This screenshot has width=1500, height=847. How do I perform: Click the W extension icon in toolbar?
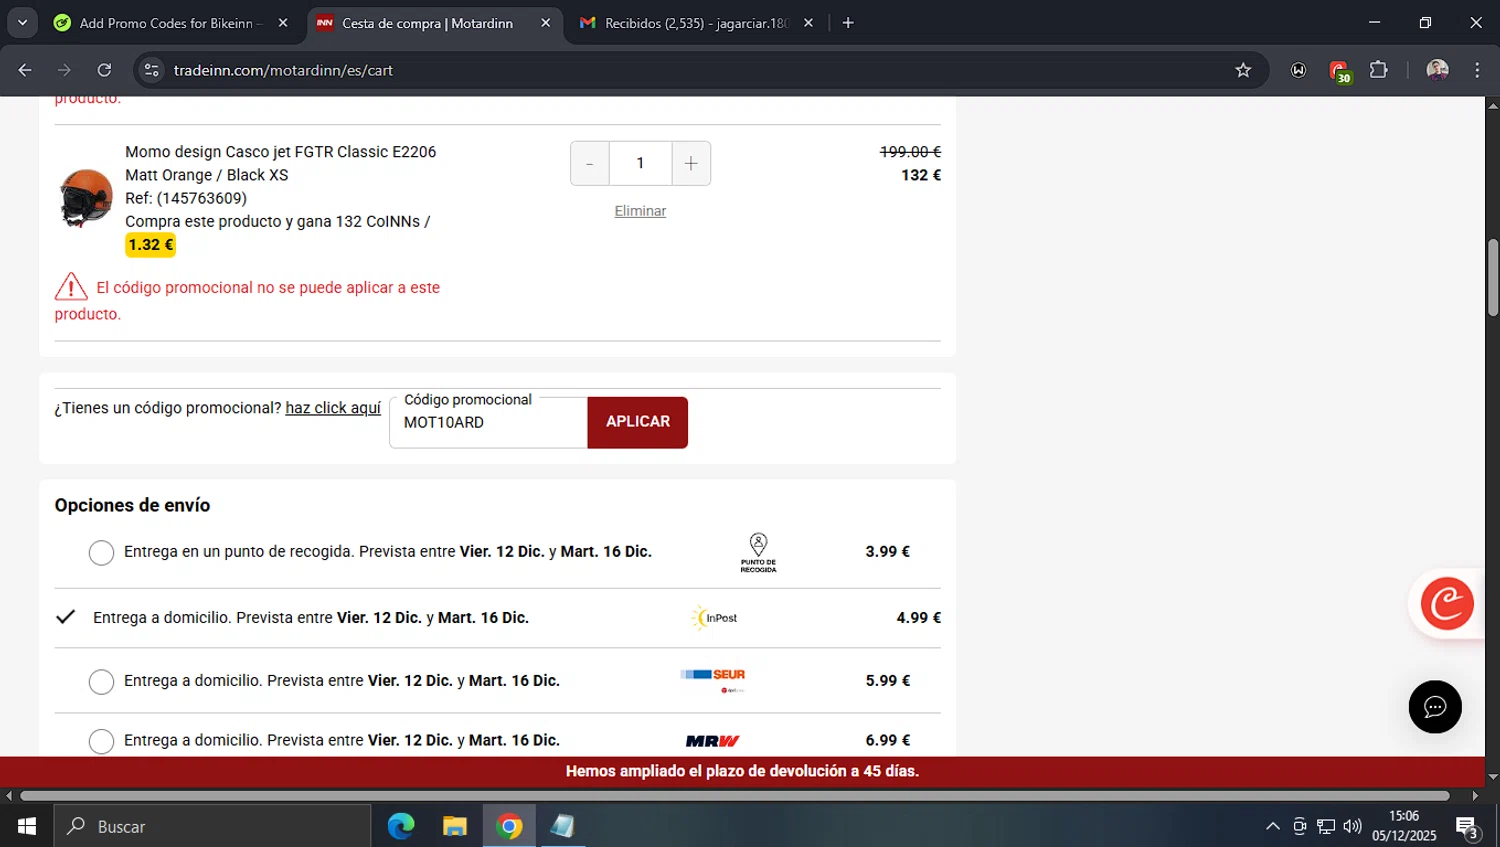(x=1298, y=70)
